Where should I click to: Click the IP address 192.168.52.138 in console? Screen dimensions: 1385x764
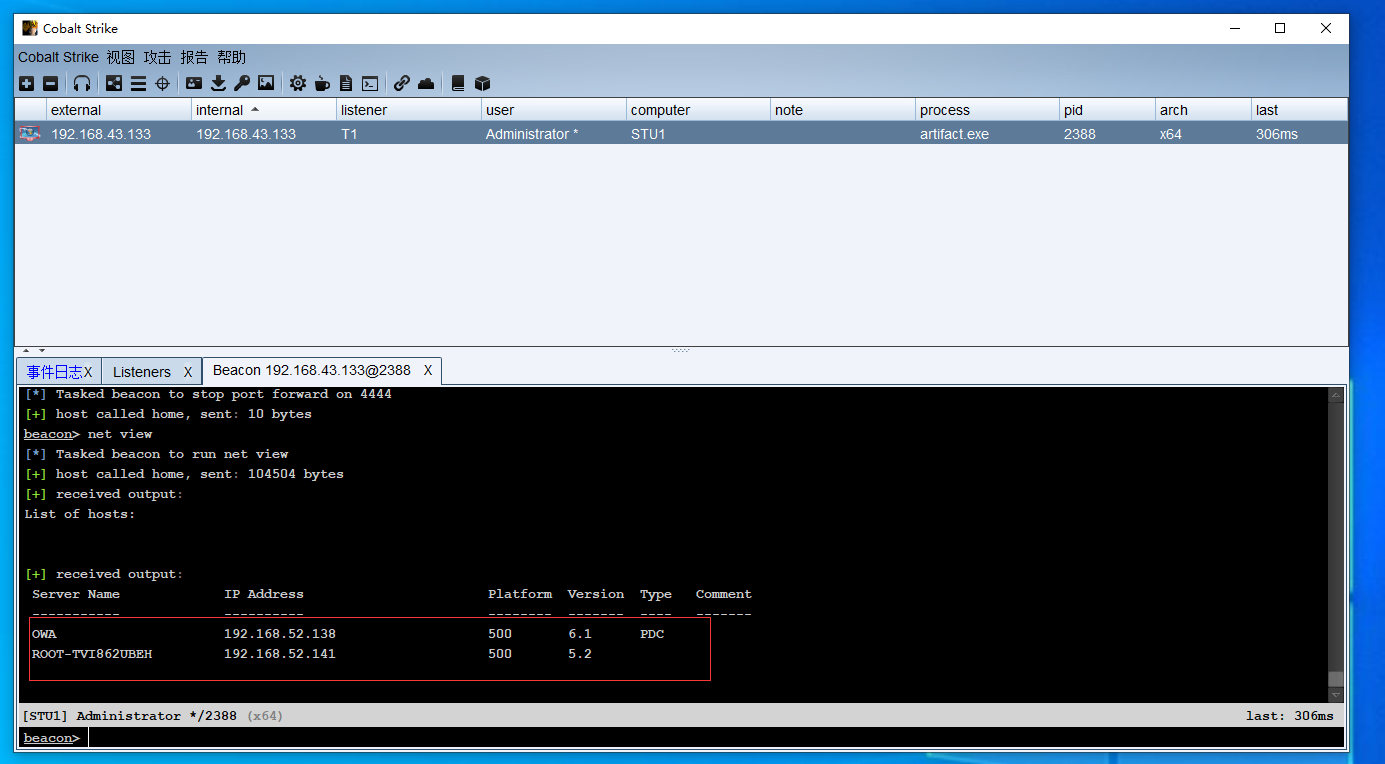coord(280,634)
